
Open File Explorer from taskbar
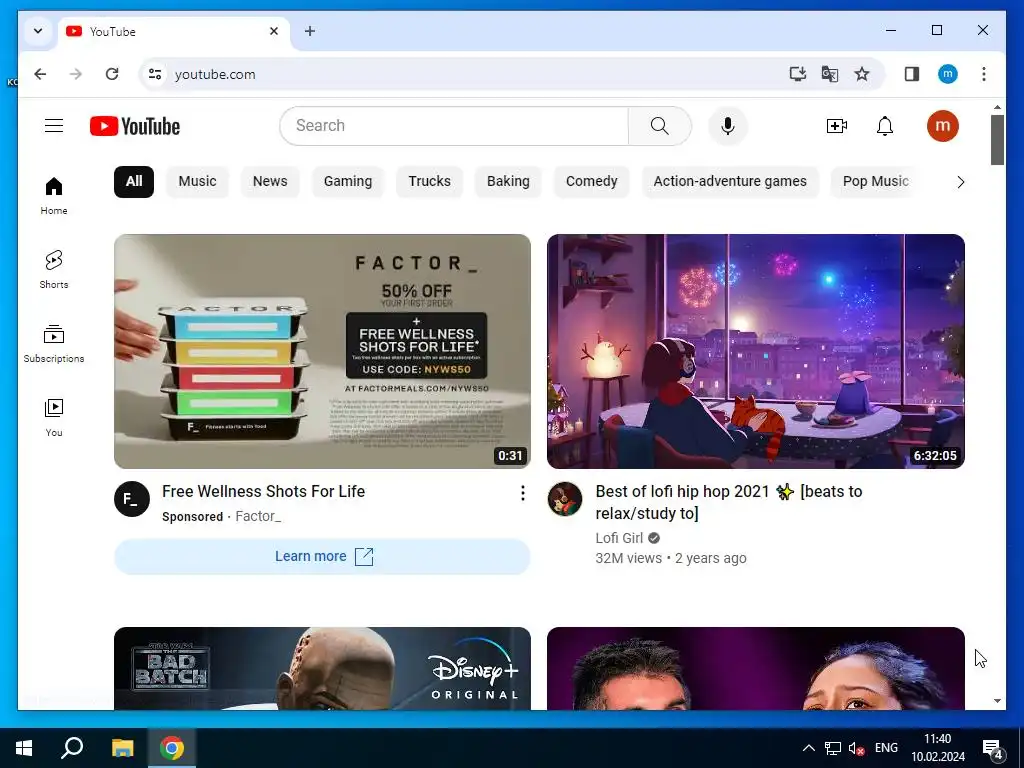pos(122,748)
